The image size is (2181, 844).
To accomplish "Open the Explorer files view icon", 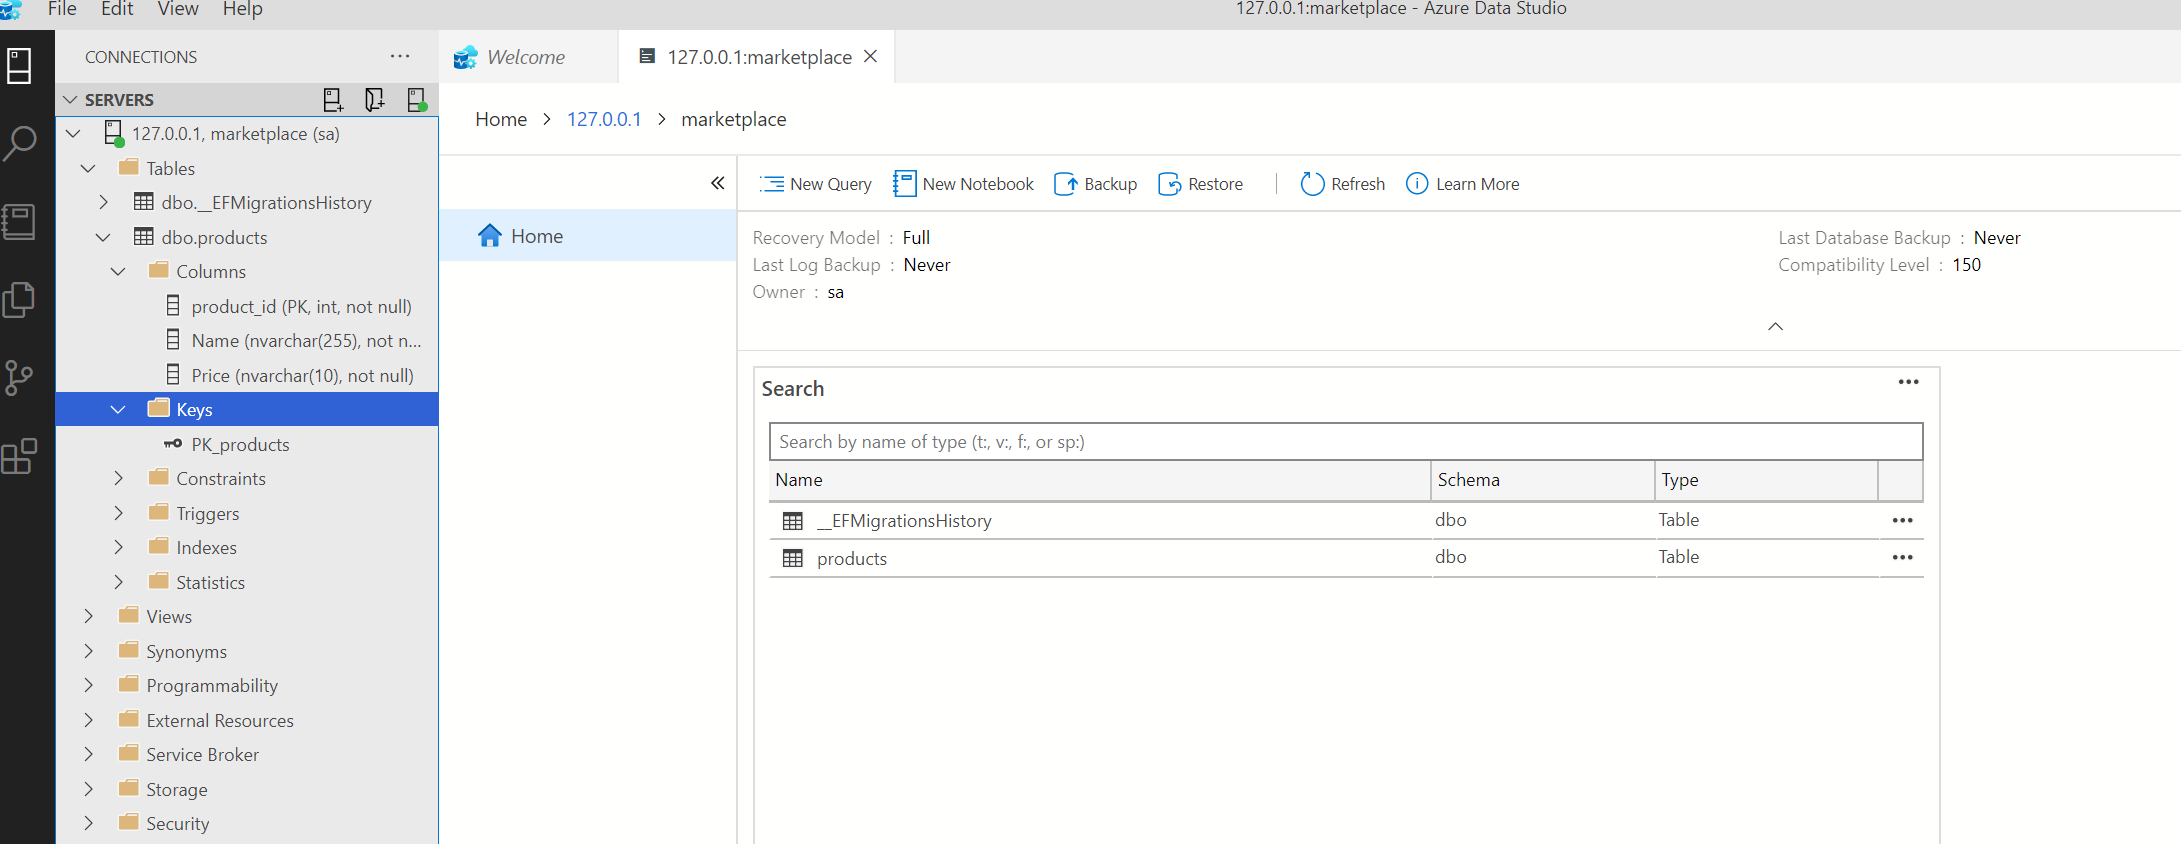I will [x=19, y=299].
